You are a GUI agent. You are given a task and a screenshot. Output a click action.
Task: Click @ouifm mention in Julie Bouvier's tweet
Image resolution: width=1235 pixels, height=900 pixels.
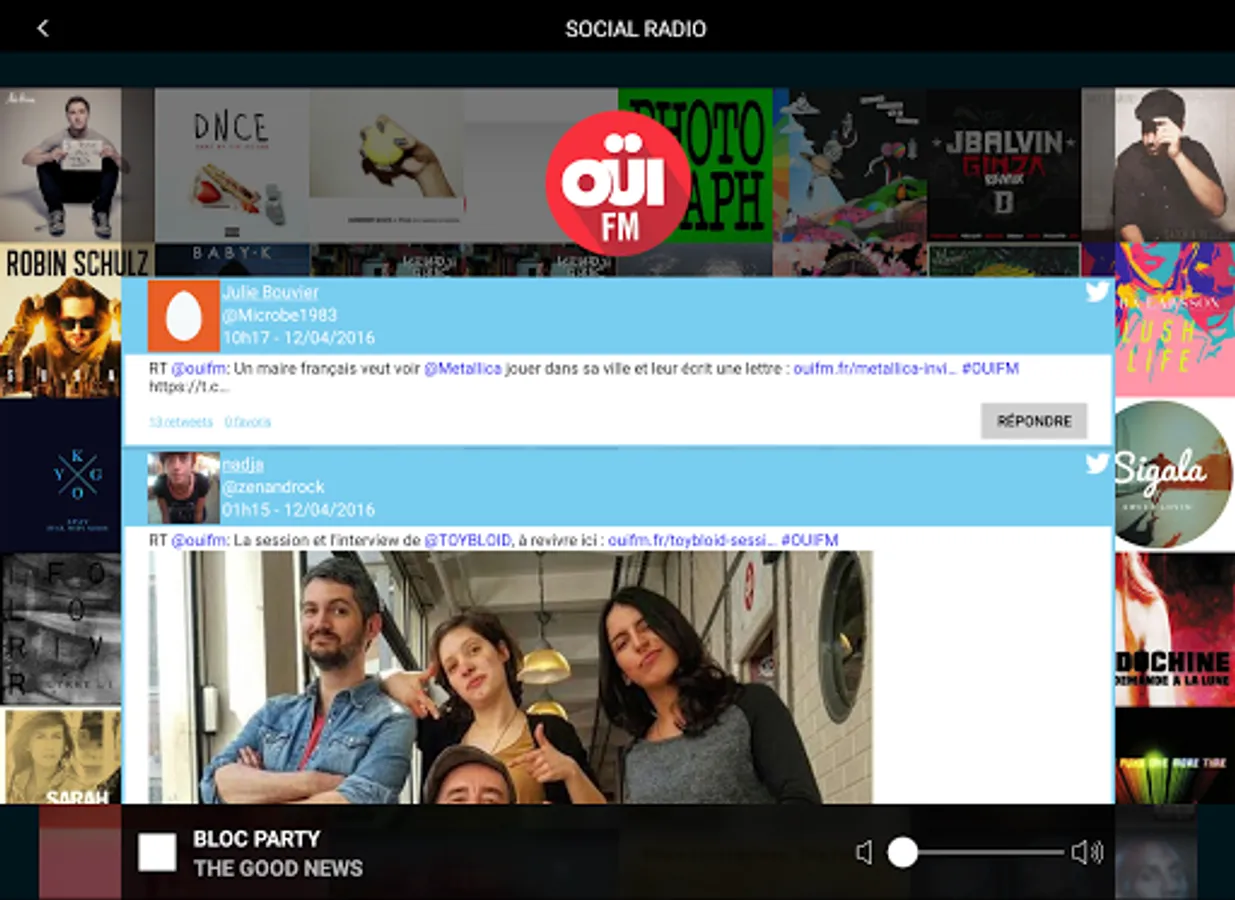click(x=198, y=369)
